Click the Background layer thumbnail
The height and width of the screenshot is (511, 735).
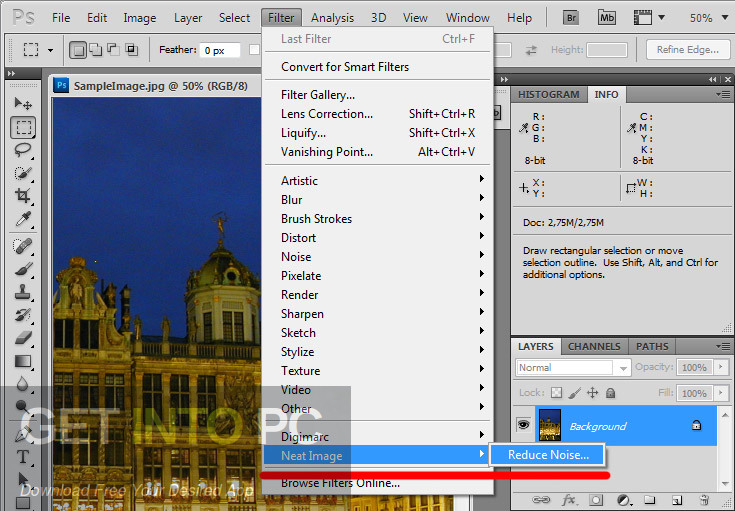tap(549, 425)
